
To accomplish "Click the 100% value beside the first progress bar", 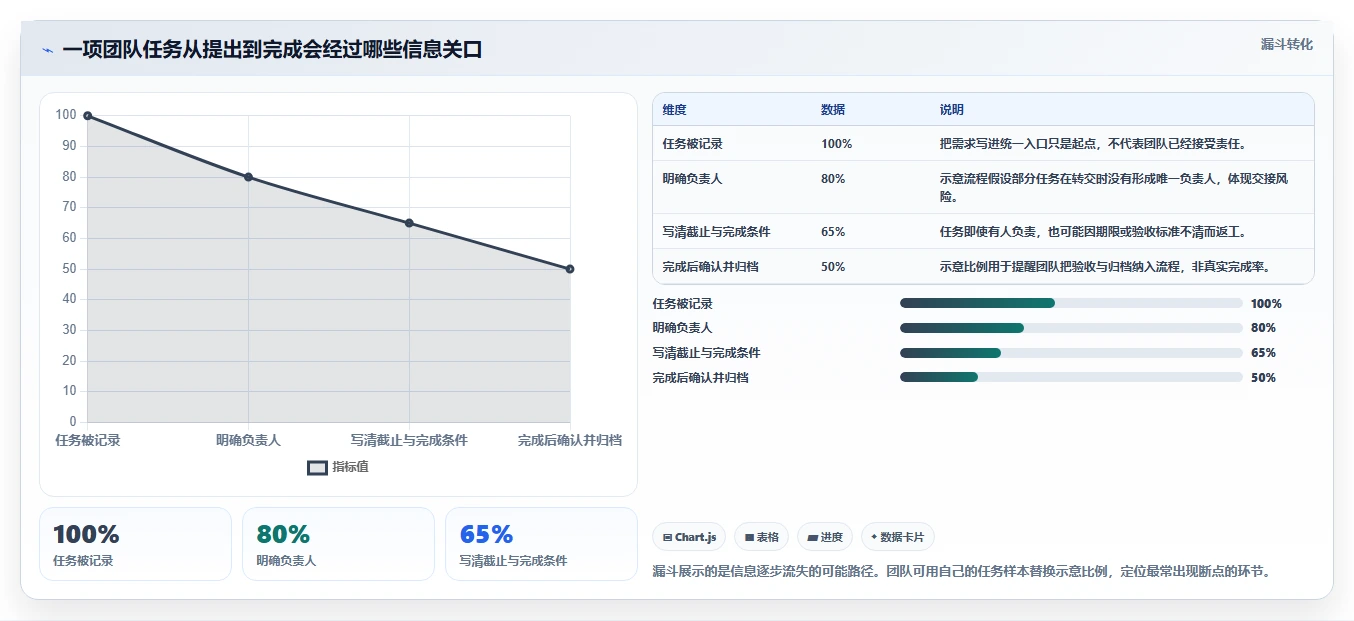I will (1266, 303).
